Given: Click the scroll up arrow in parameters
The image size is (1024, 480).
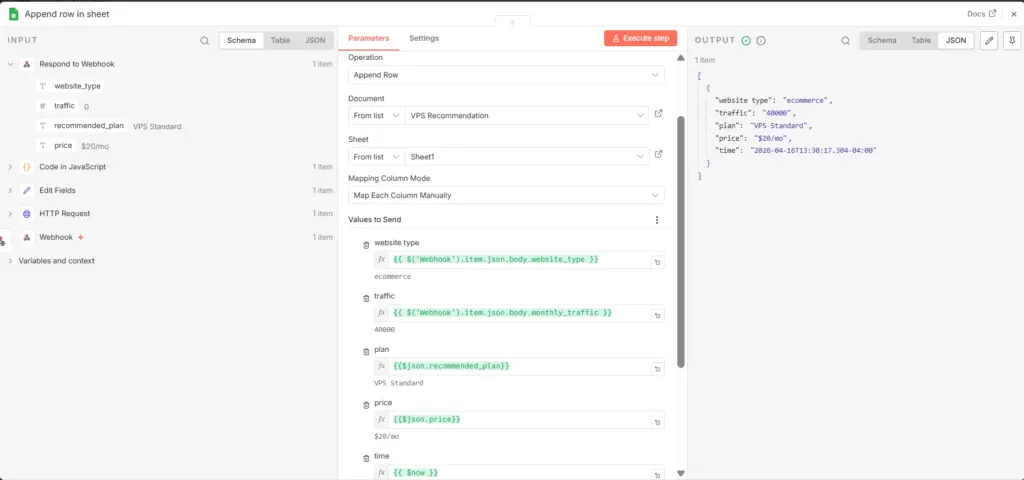Looking at the screenshot, I should point(680,58).
